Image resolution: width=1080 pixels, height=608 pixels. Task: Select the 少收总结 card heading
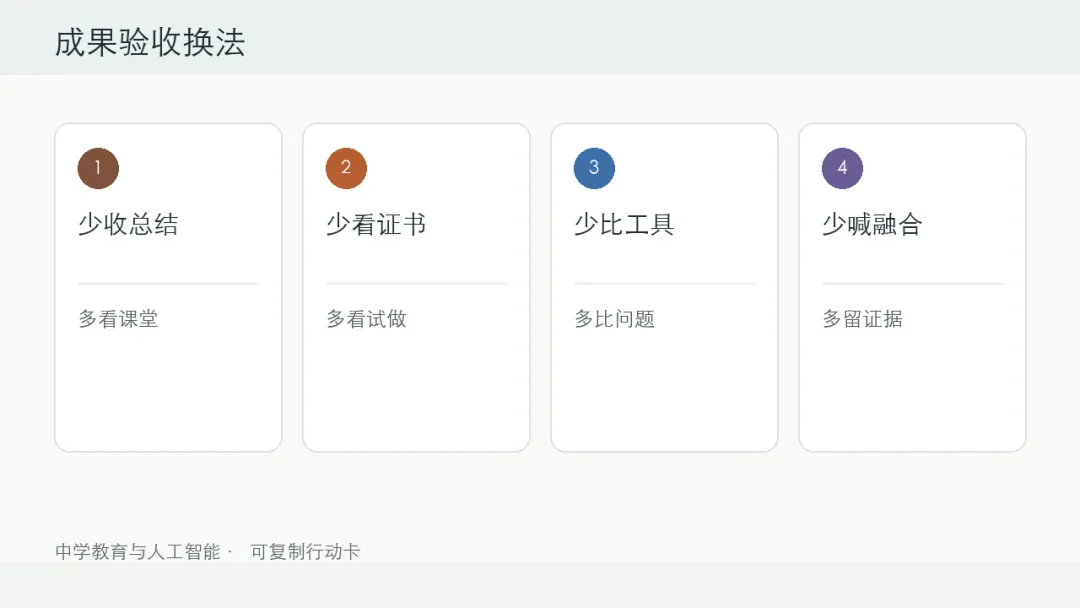point(128,224)
